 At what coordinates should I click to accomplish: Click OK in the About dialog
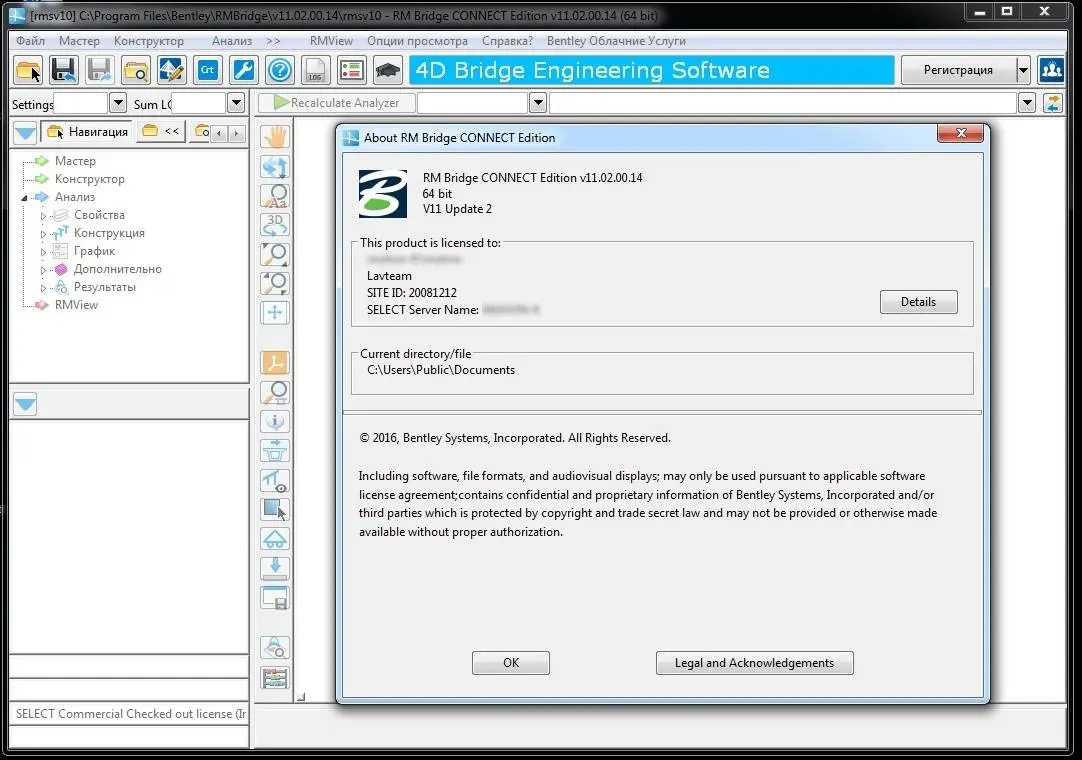click(511, 663)
